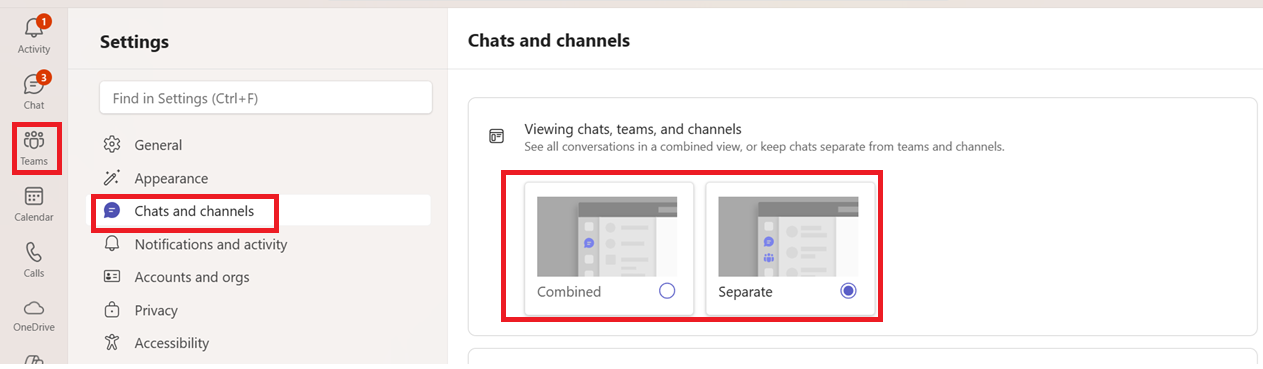Screen dimensions: 1263x369
Task: Click the Combined view preview thumbnail
Action: pos(607,236)
